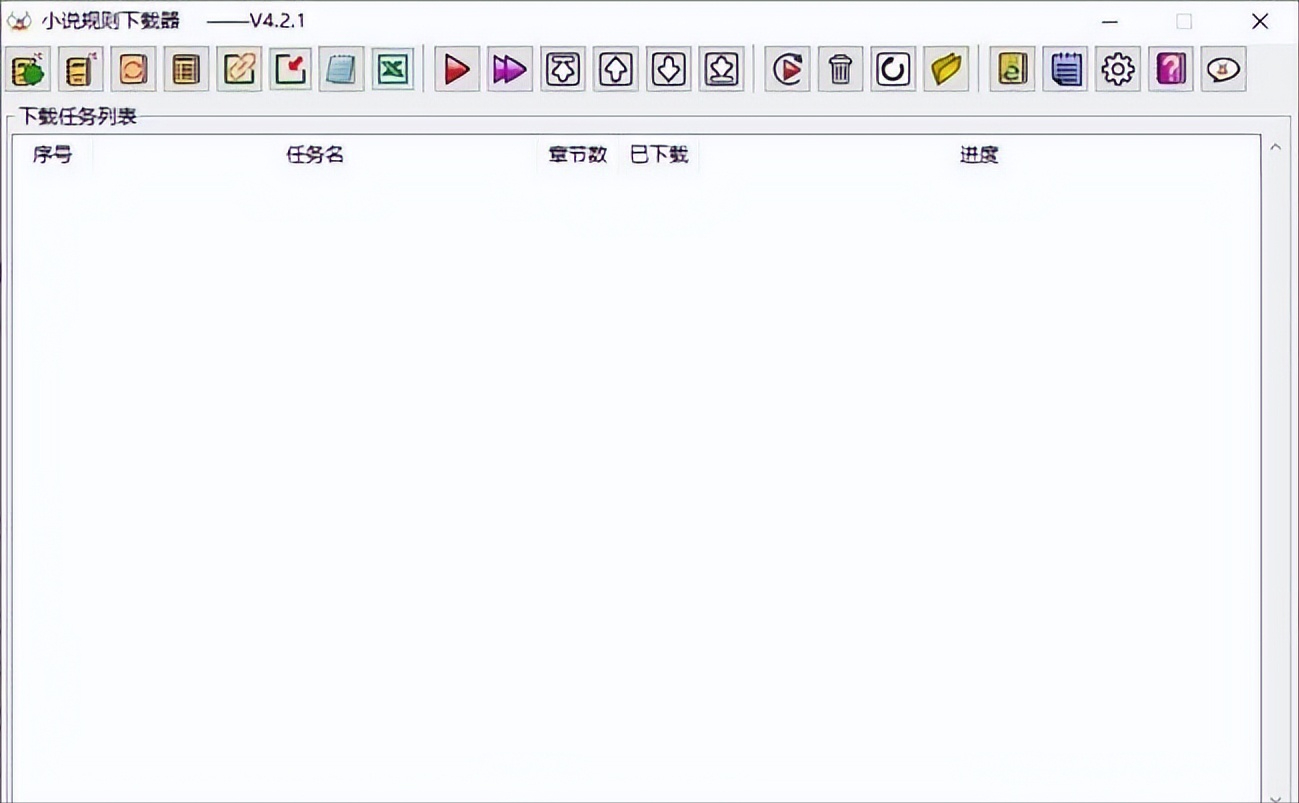Click the 章节数 column header

click(578, 155)
